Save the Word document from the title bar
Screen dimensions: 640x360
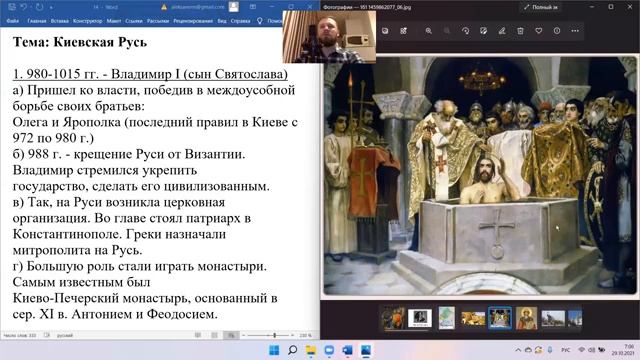coord(12,7)
